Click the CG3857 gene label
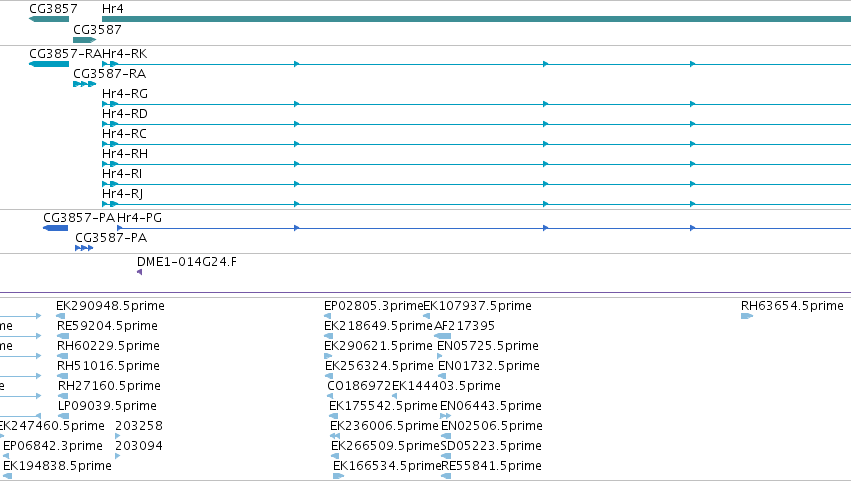 point(53,9)
